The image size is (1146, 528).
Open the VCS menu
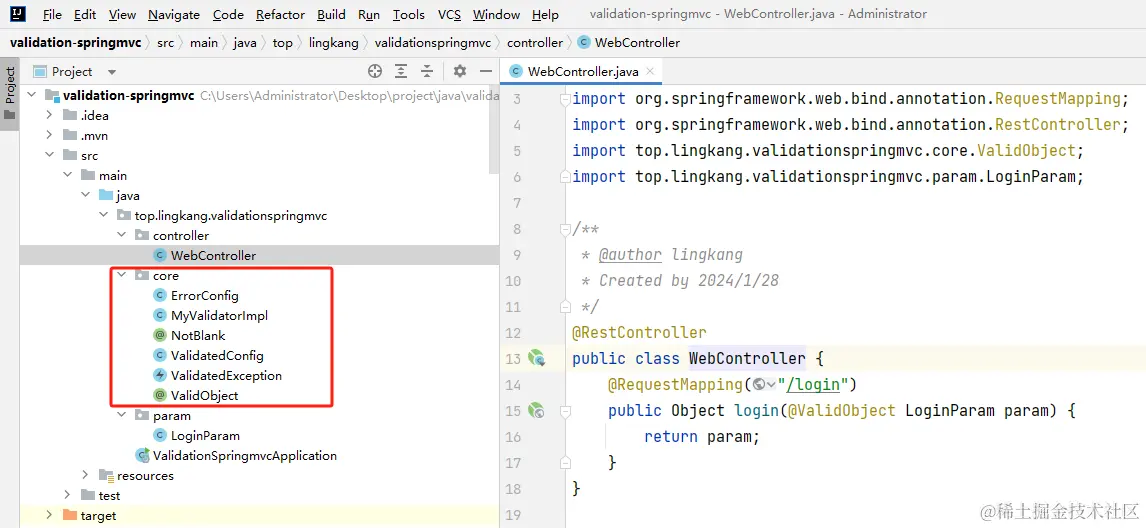tap(449, 15)
